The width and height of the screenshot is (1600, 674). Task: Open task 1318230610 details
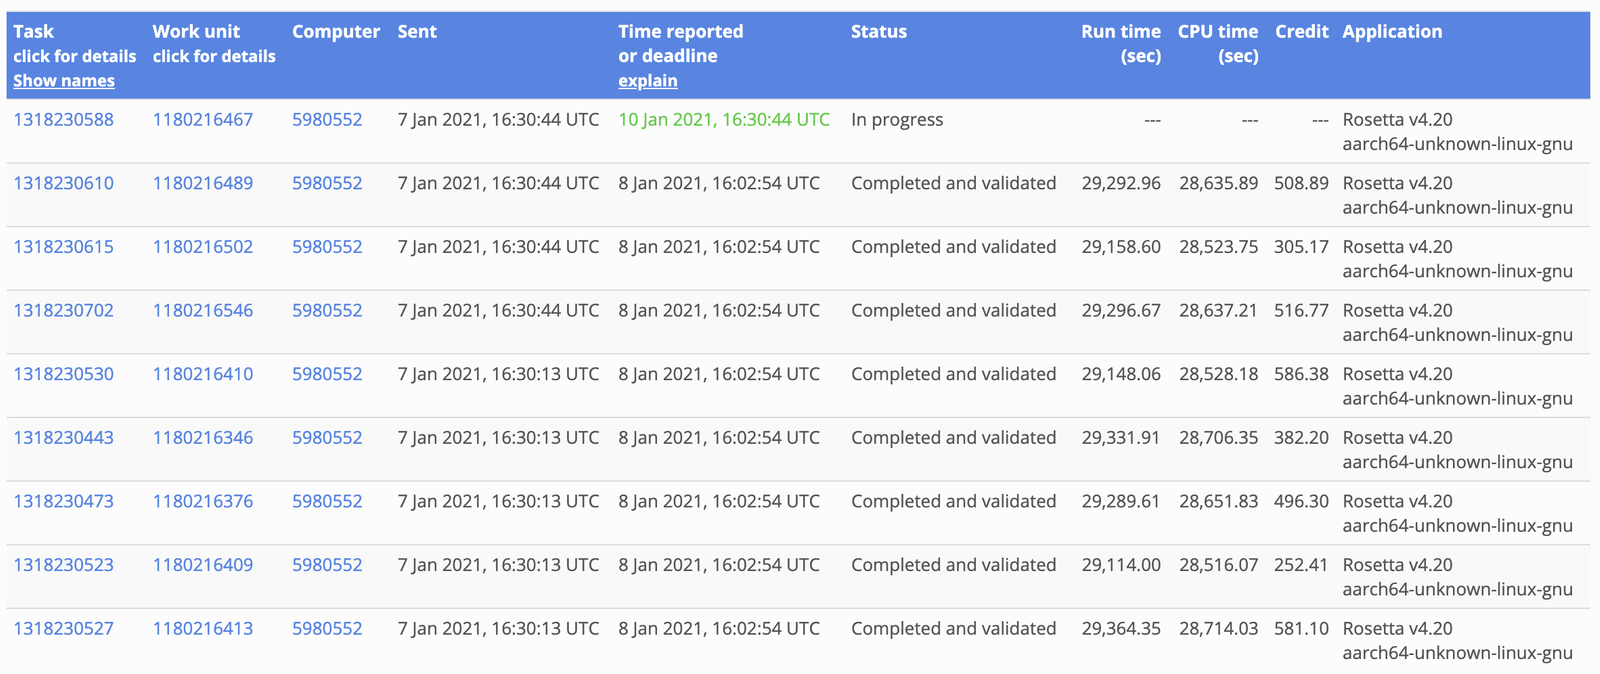coord(63,183)
